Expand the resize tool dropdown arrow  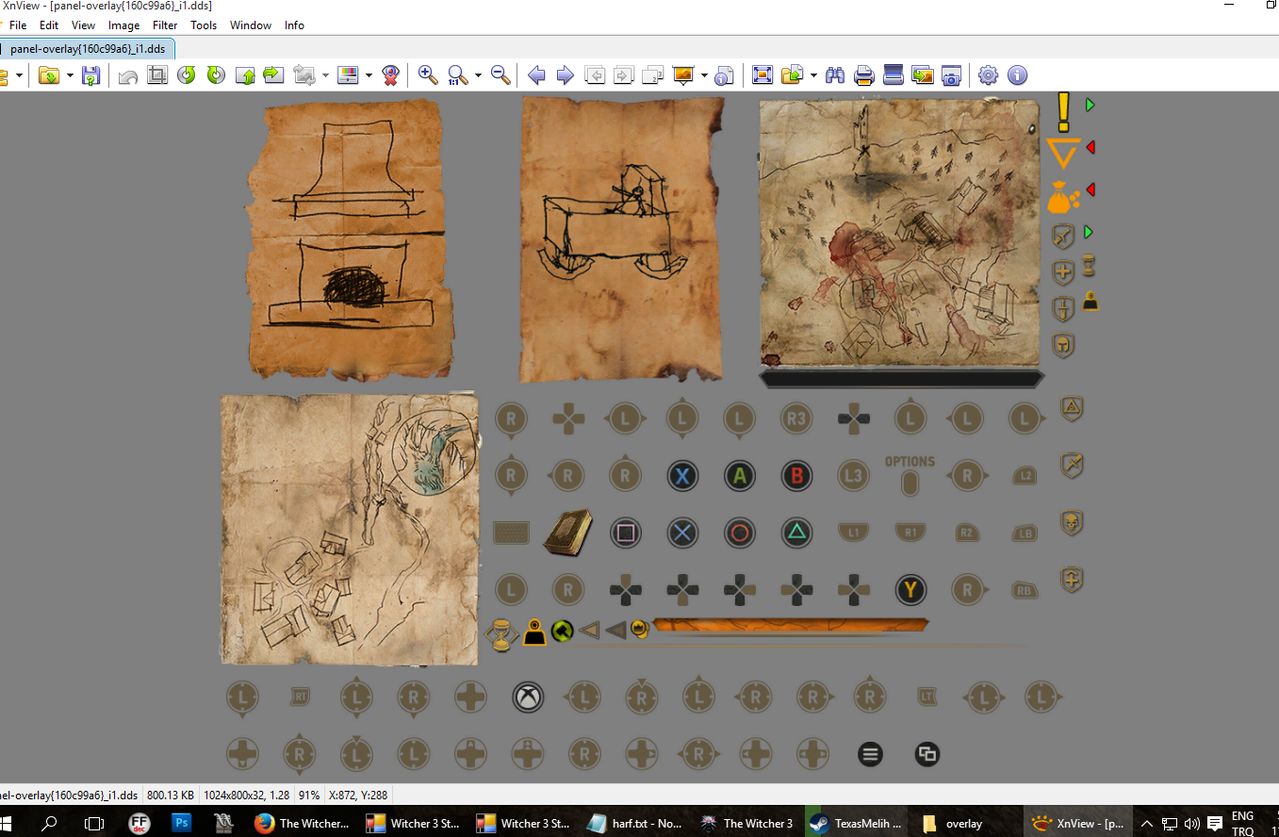coord(325,75)
